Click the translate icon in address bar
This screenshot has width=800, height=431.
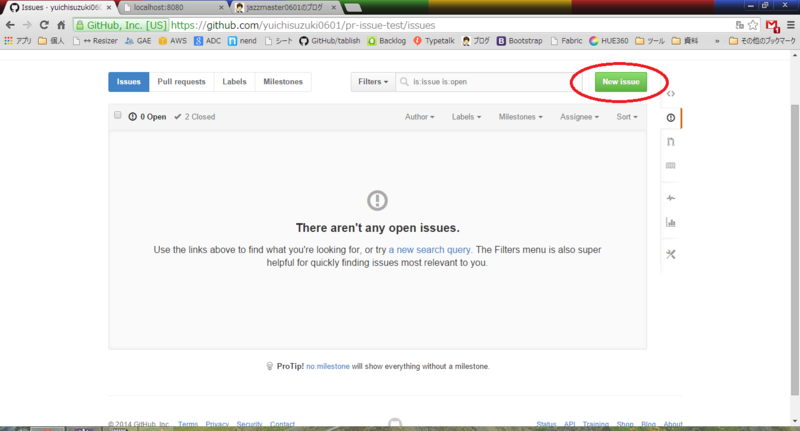(739, 25)
